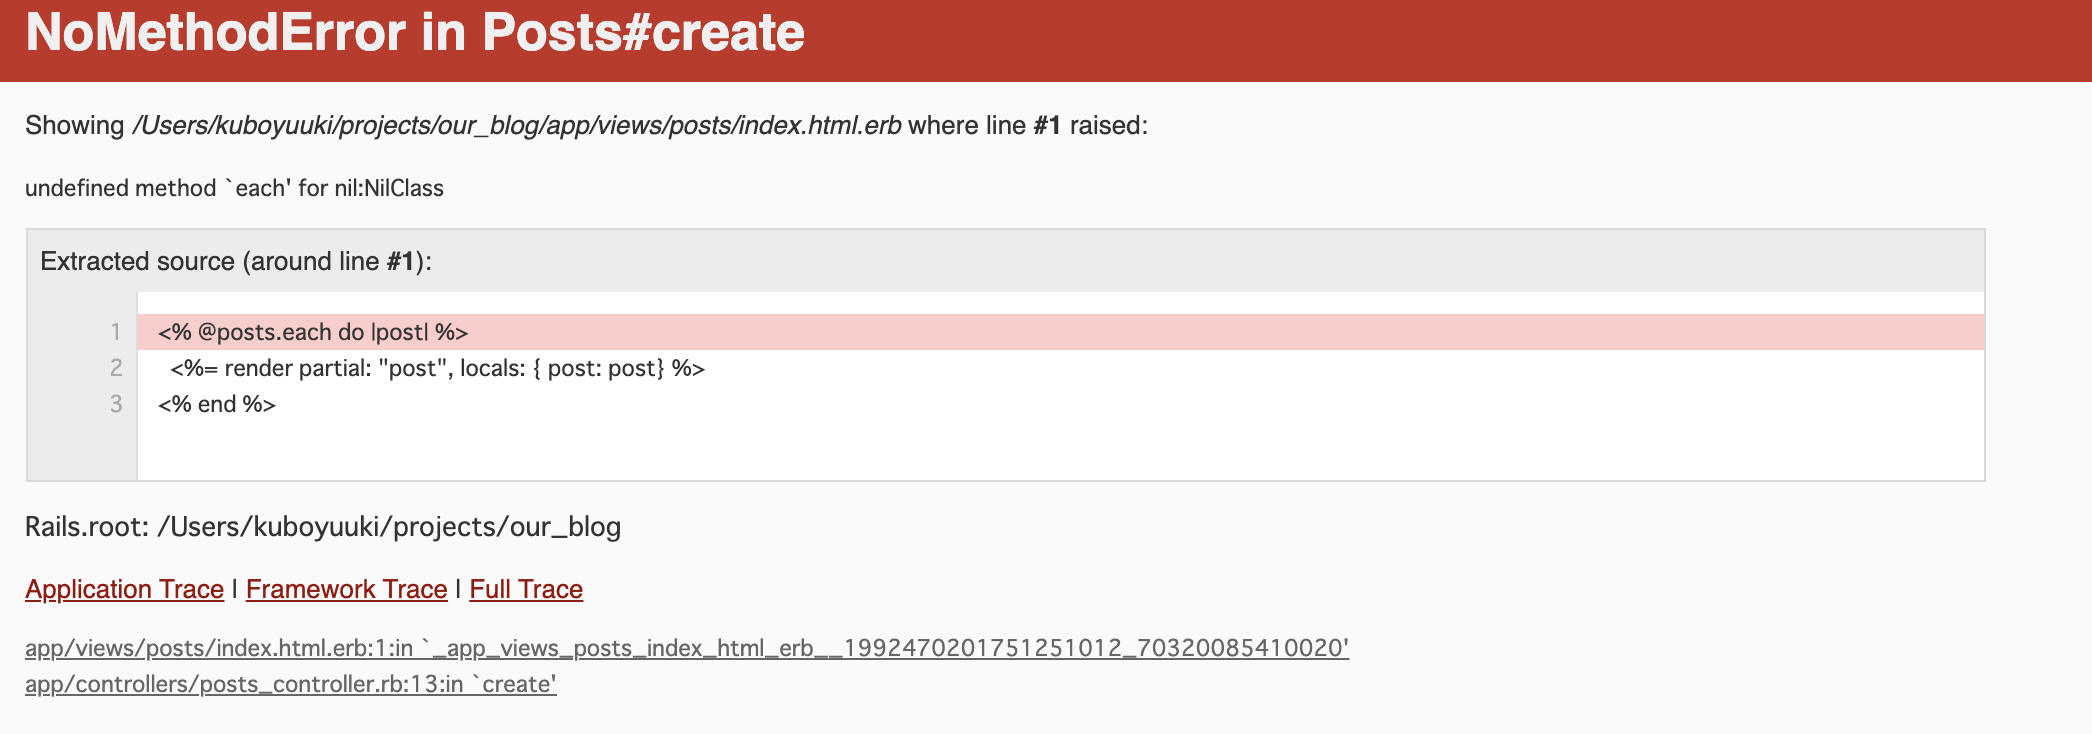Open the Framework Trace view

[346, 589]
